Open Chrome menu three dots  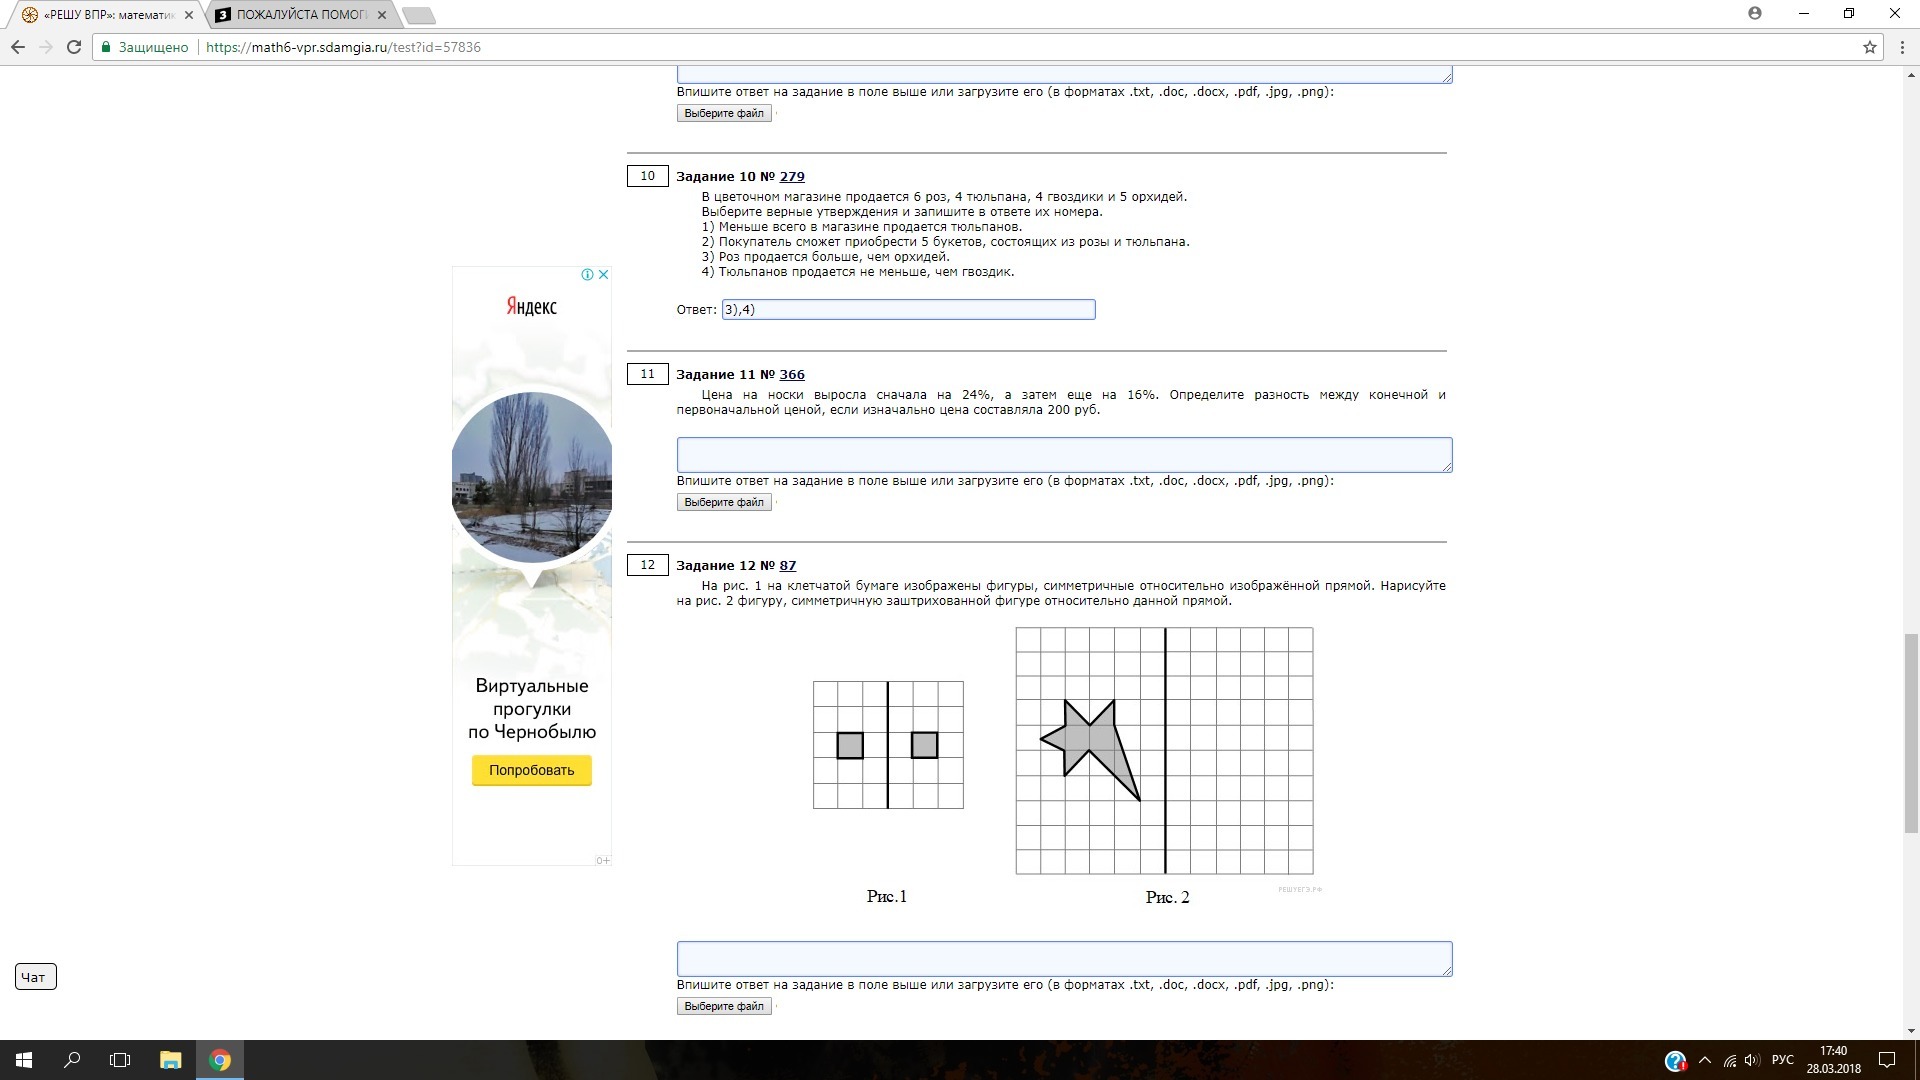[1900, 47]
